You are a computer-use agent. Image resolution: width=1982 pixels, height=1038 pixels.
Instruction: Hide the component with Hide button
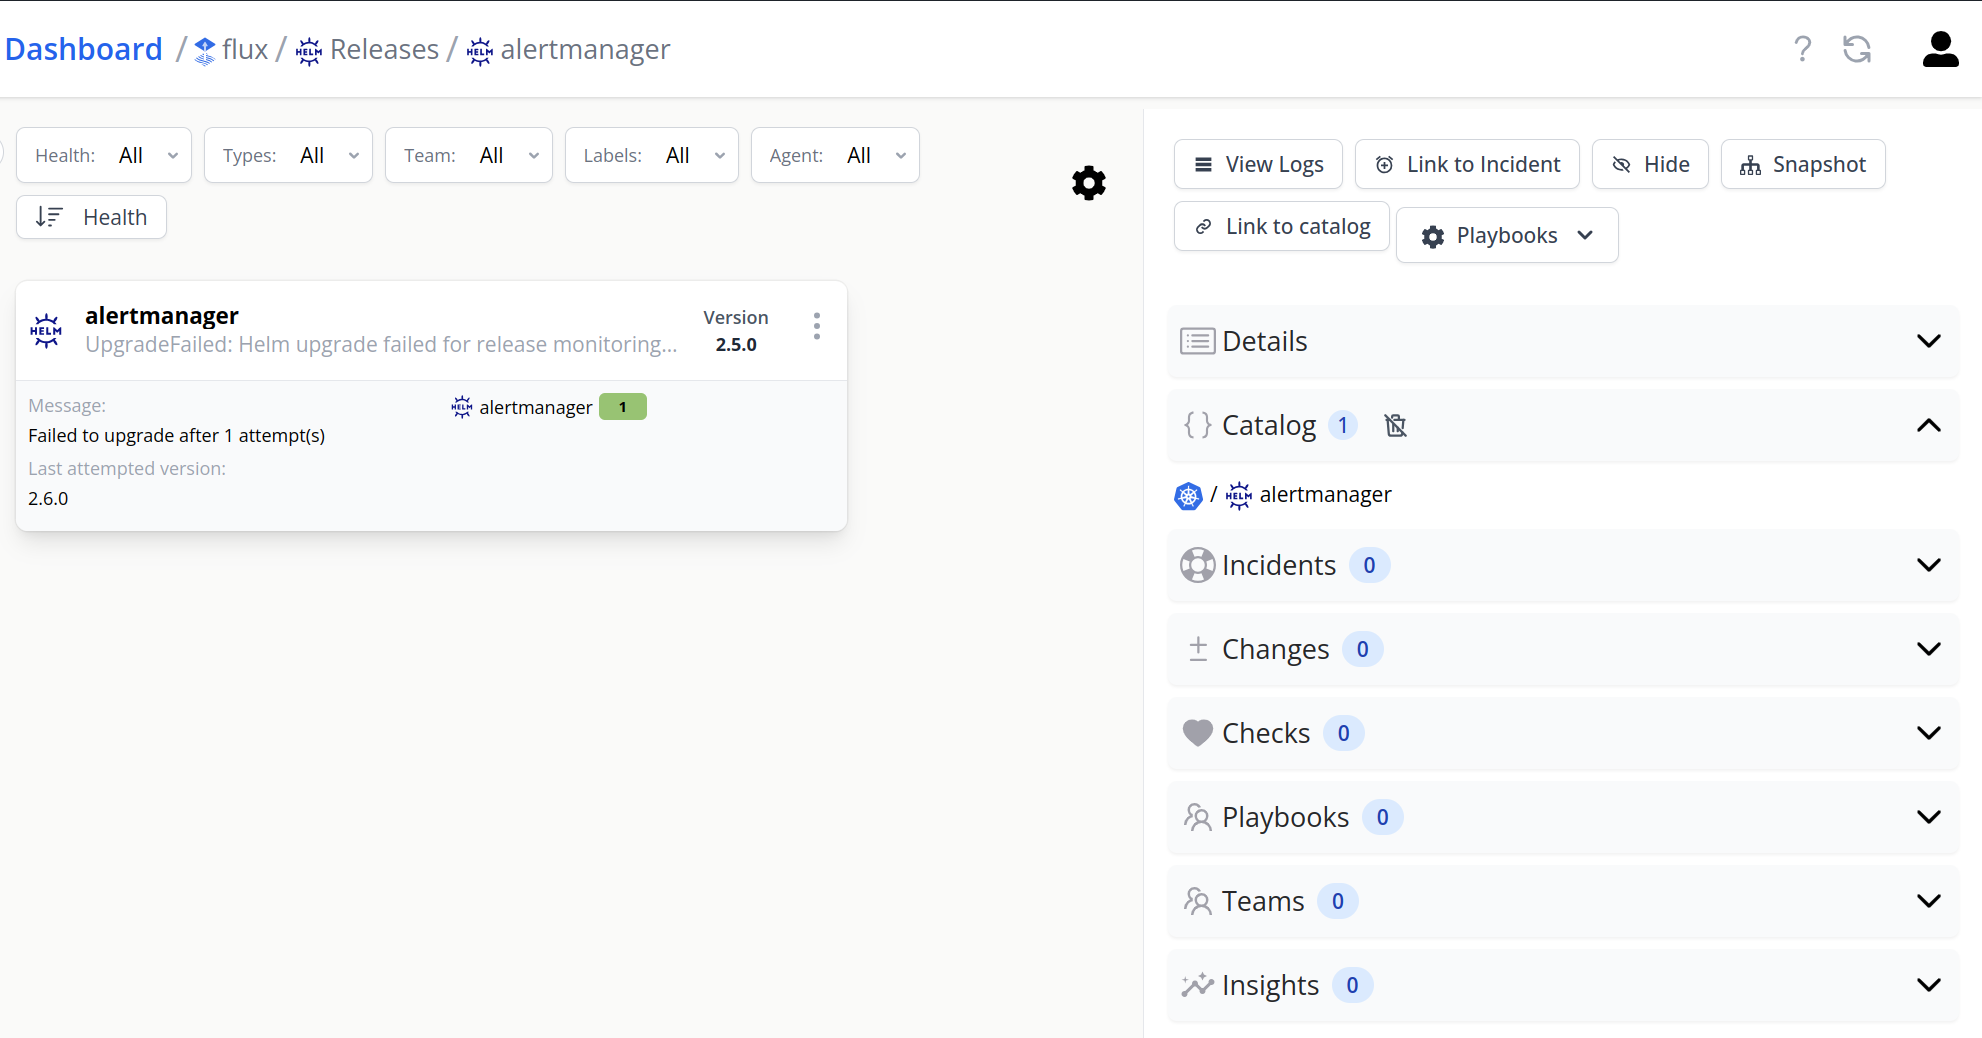pyautogui.click(x=1650, y=164)
